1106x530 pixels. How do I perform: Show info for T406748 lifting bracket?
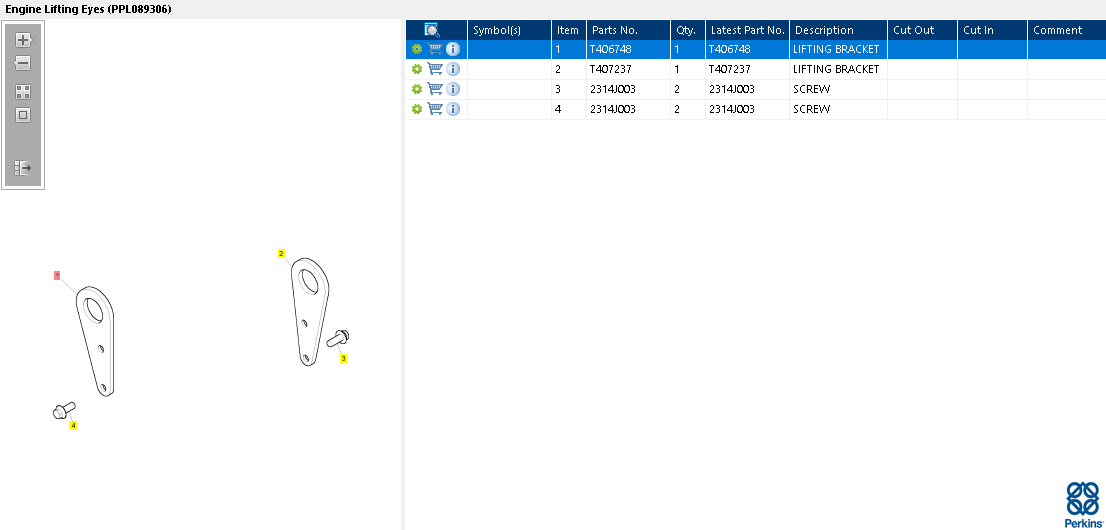pyautogui.click(x=453, y=49)
